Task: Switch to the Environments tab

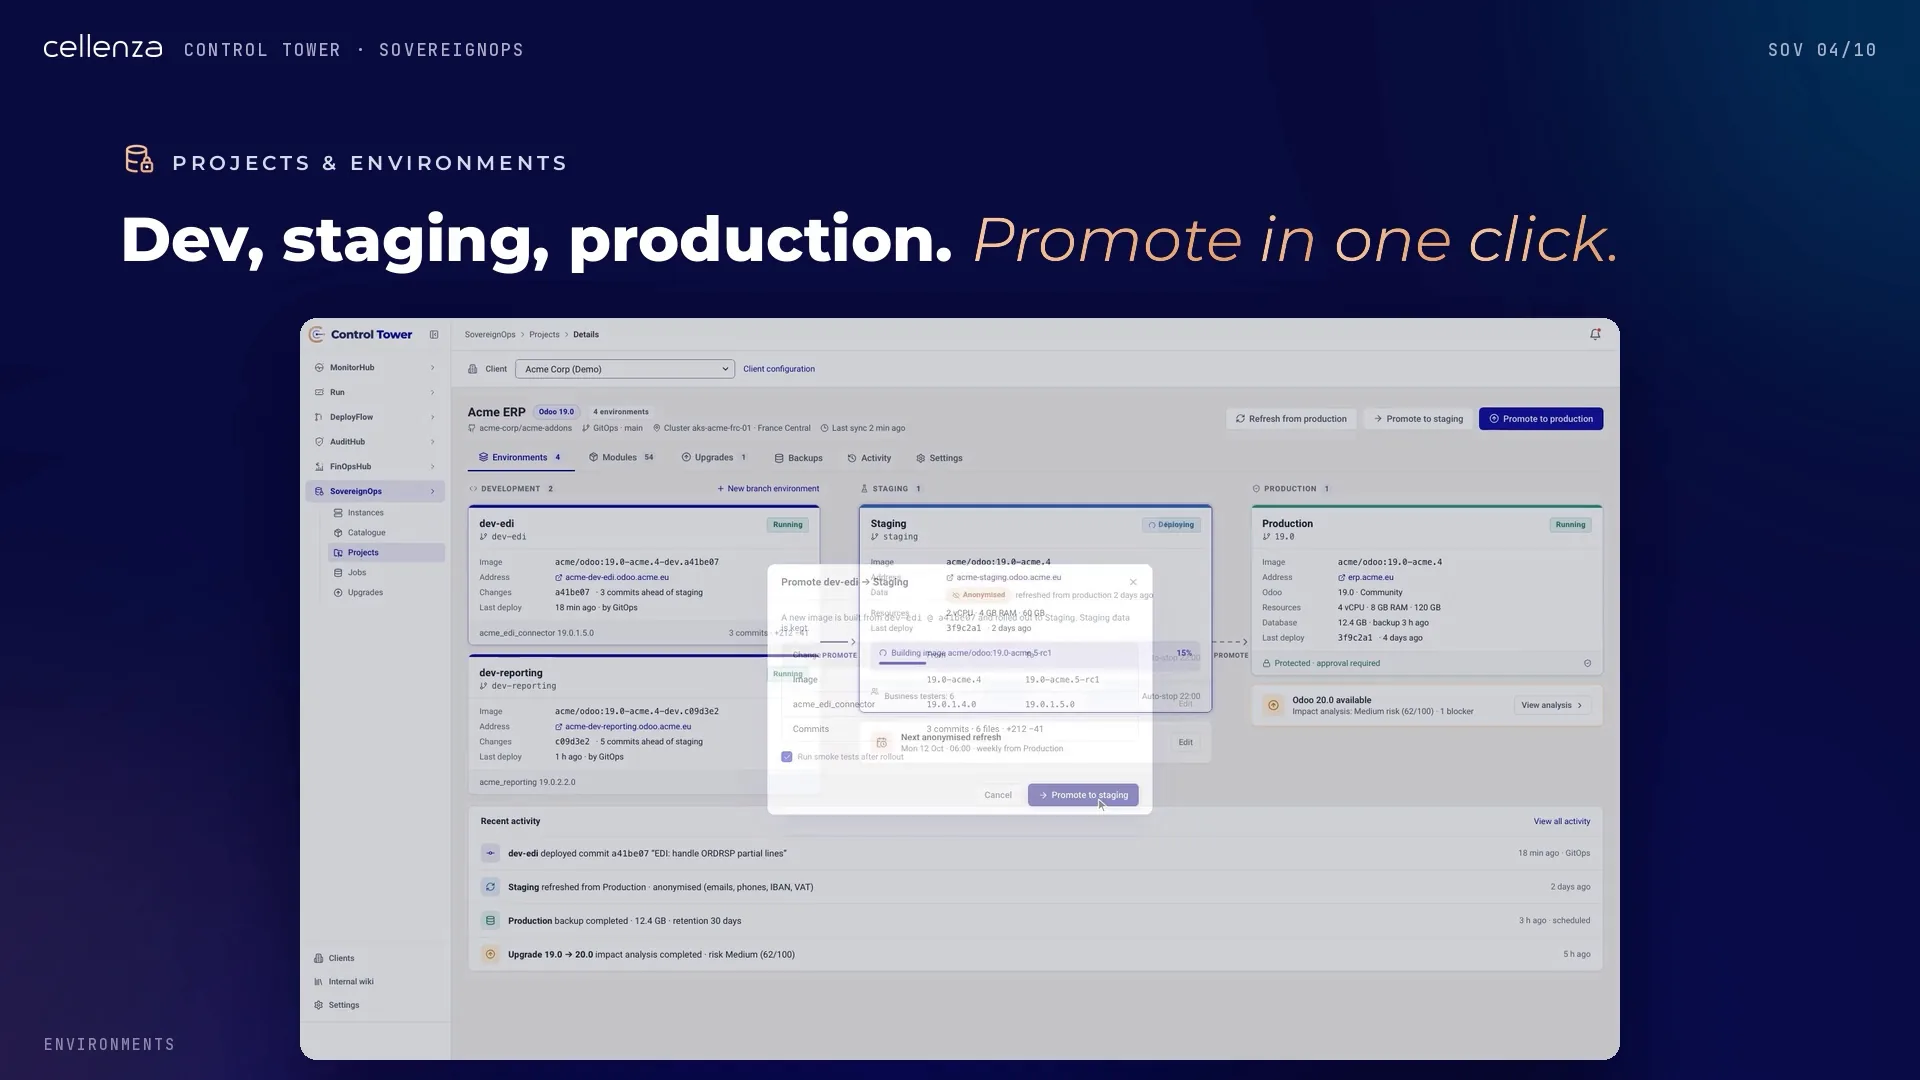Action: tap(519, 458)
